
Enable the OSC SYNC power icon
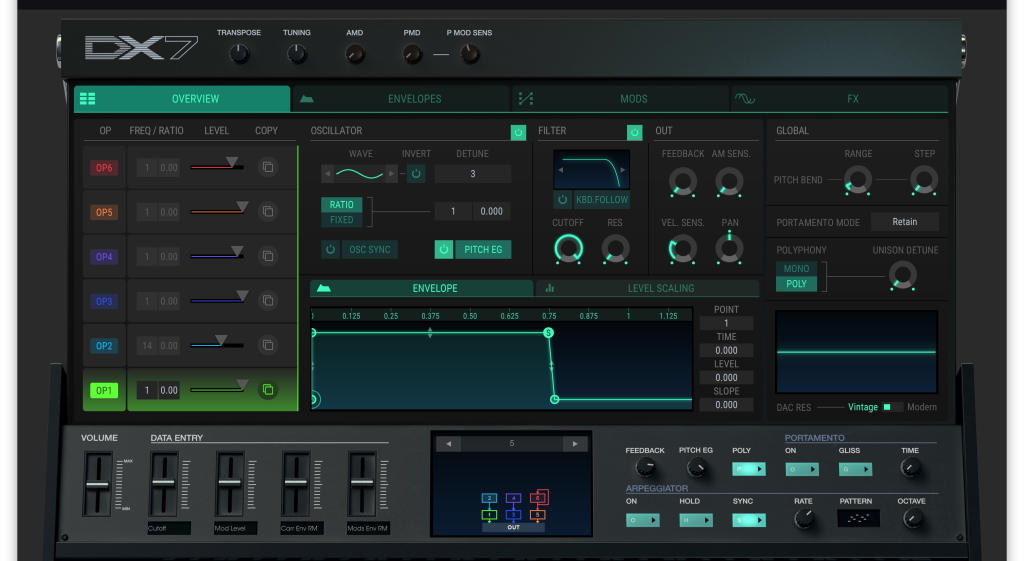tap(331, 249)
